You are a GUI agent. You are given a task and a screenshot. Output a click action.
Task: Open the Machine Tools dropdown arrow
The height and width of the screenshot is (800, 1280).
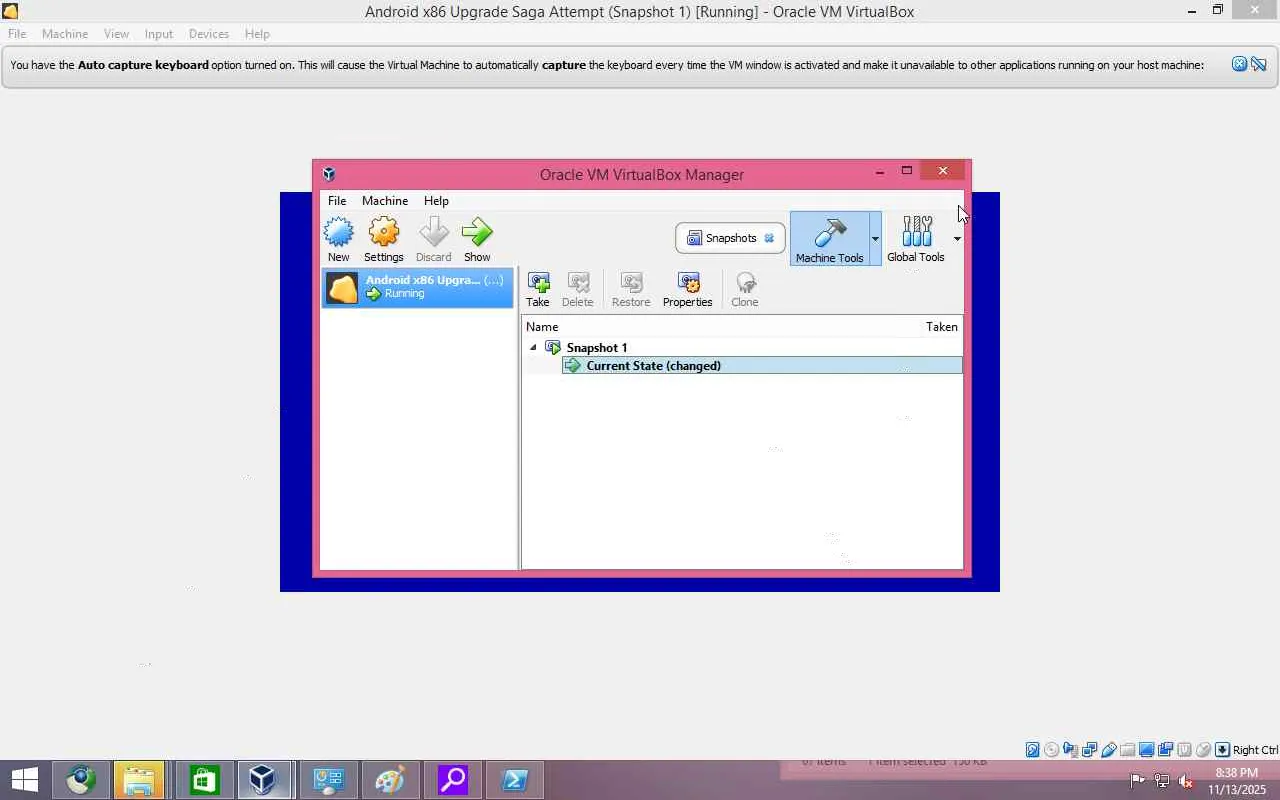point(875,239)
